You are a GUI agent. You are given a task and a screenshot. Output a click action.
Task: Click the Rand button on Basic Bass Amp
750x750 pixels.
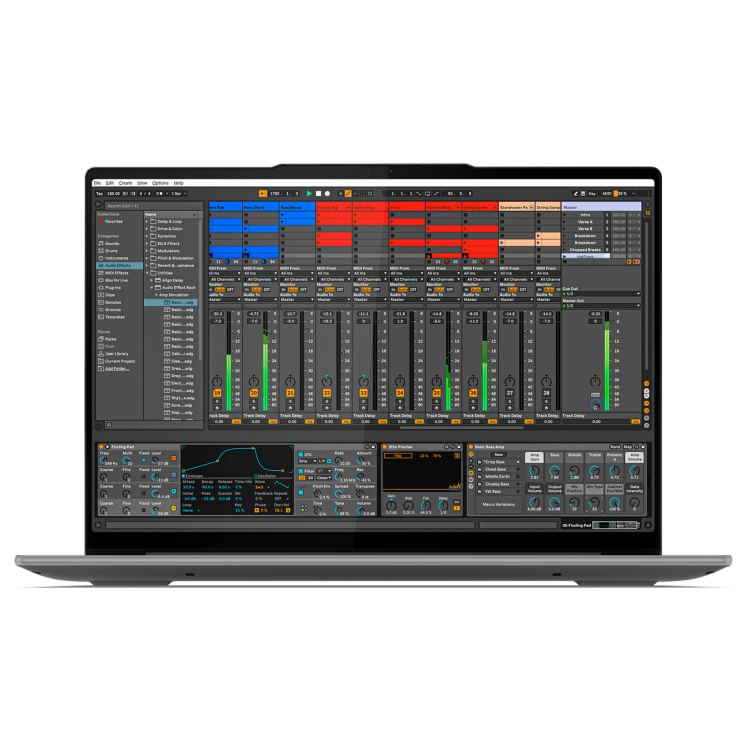click(x=615, y=447)
